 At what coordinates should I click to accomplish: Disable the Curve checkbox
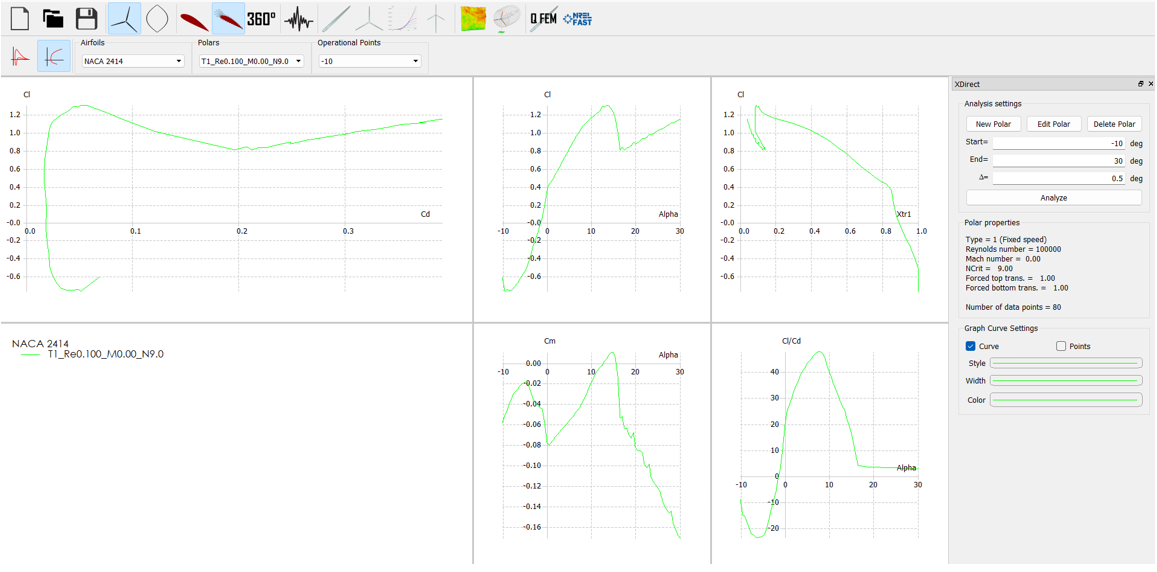click(970, 346)
